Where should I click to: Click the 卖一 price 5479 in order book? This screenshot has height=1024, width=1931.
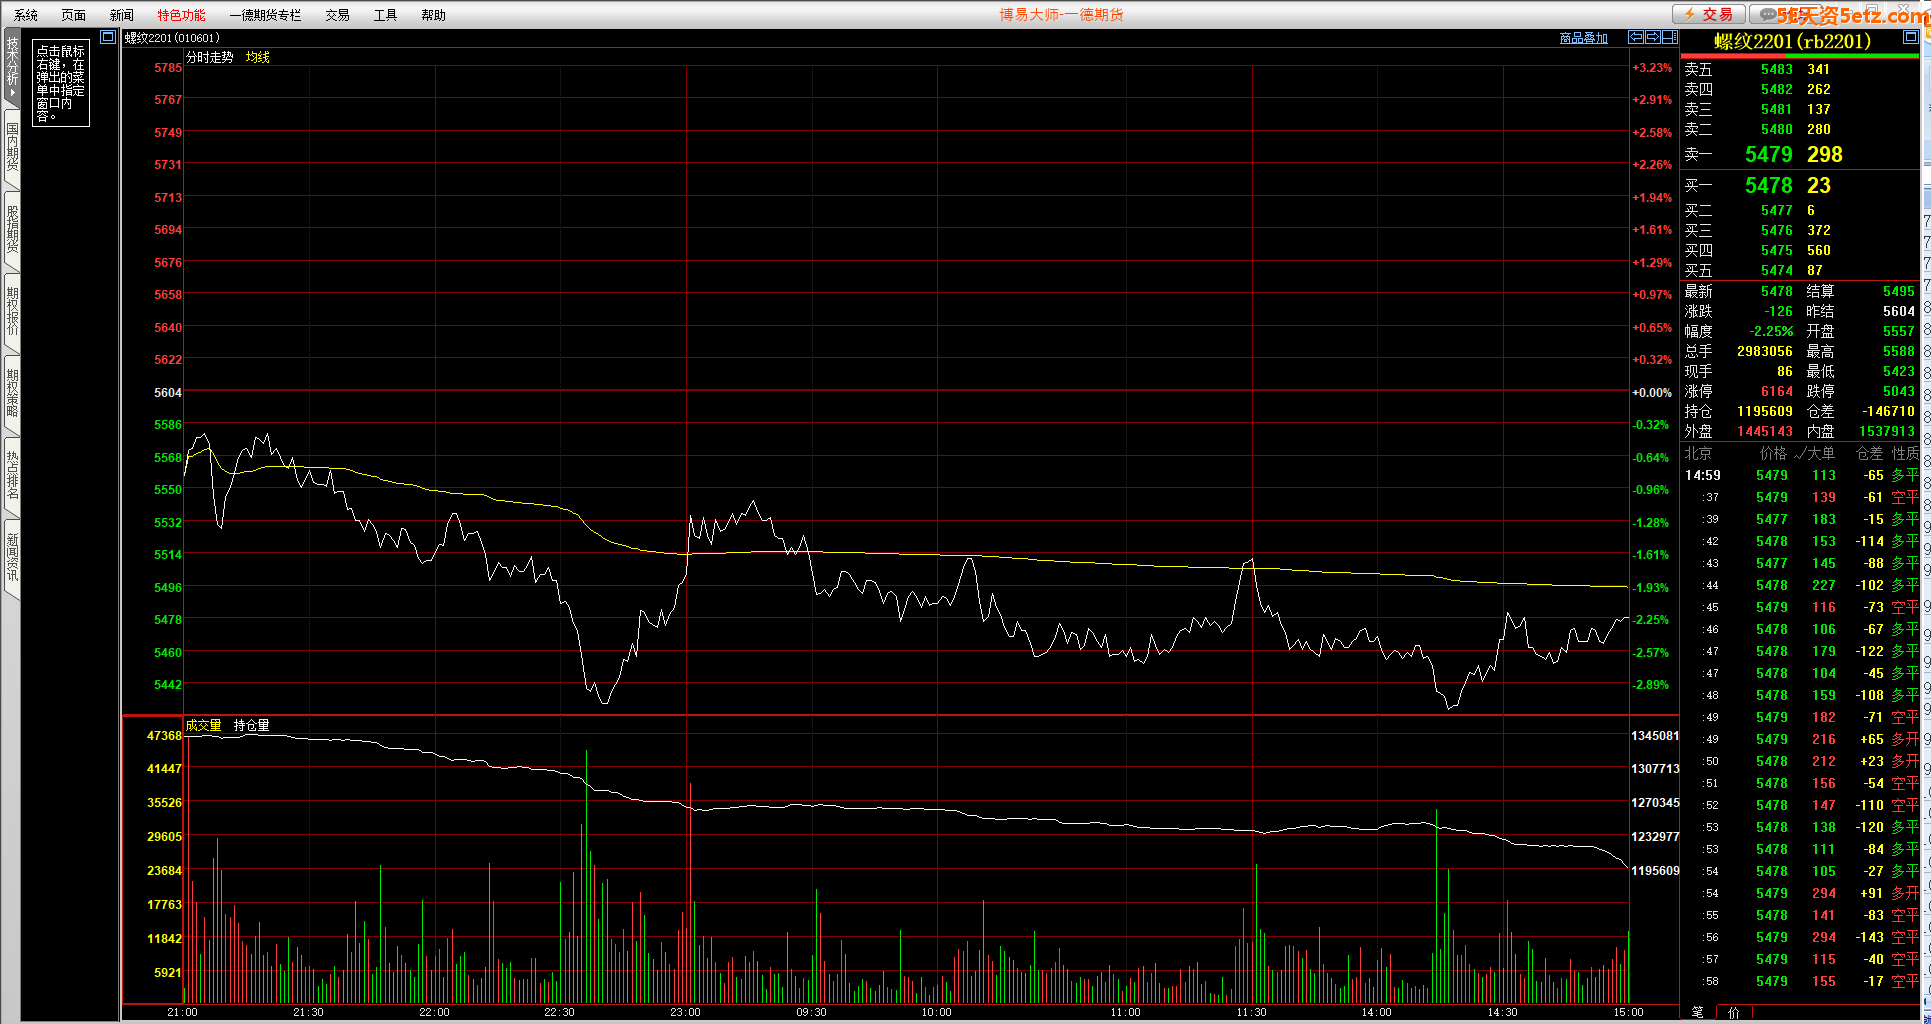[1768, 154]
